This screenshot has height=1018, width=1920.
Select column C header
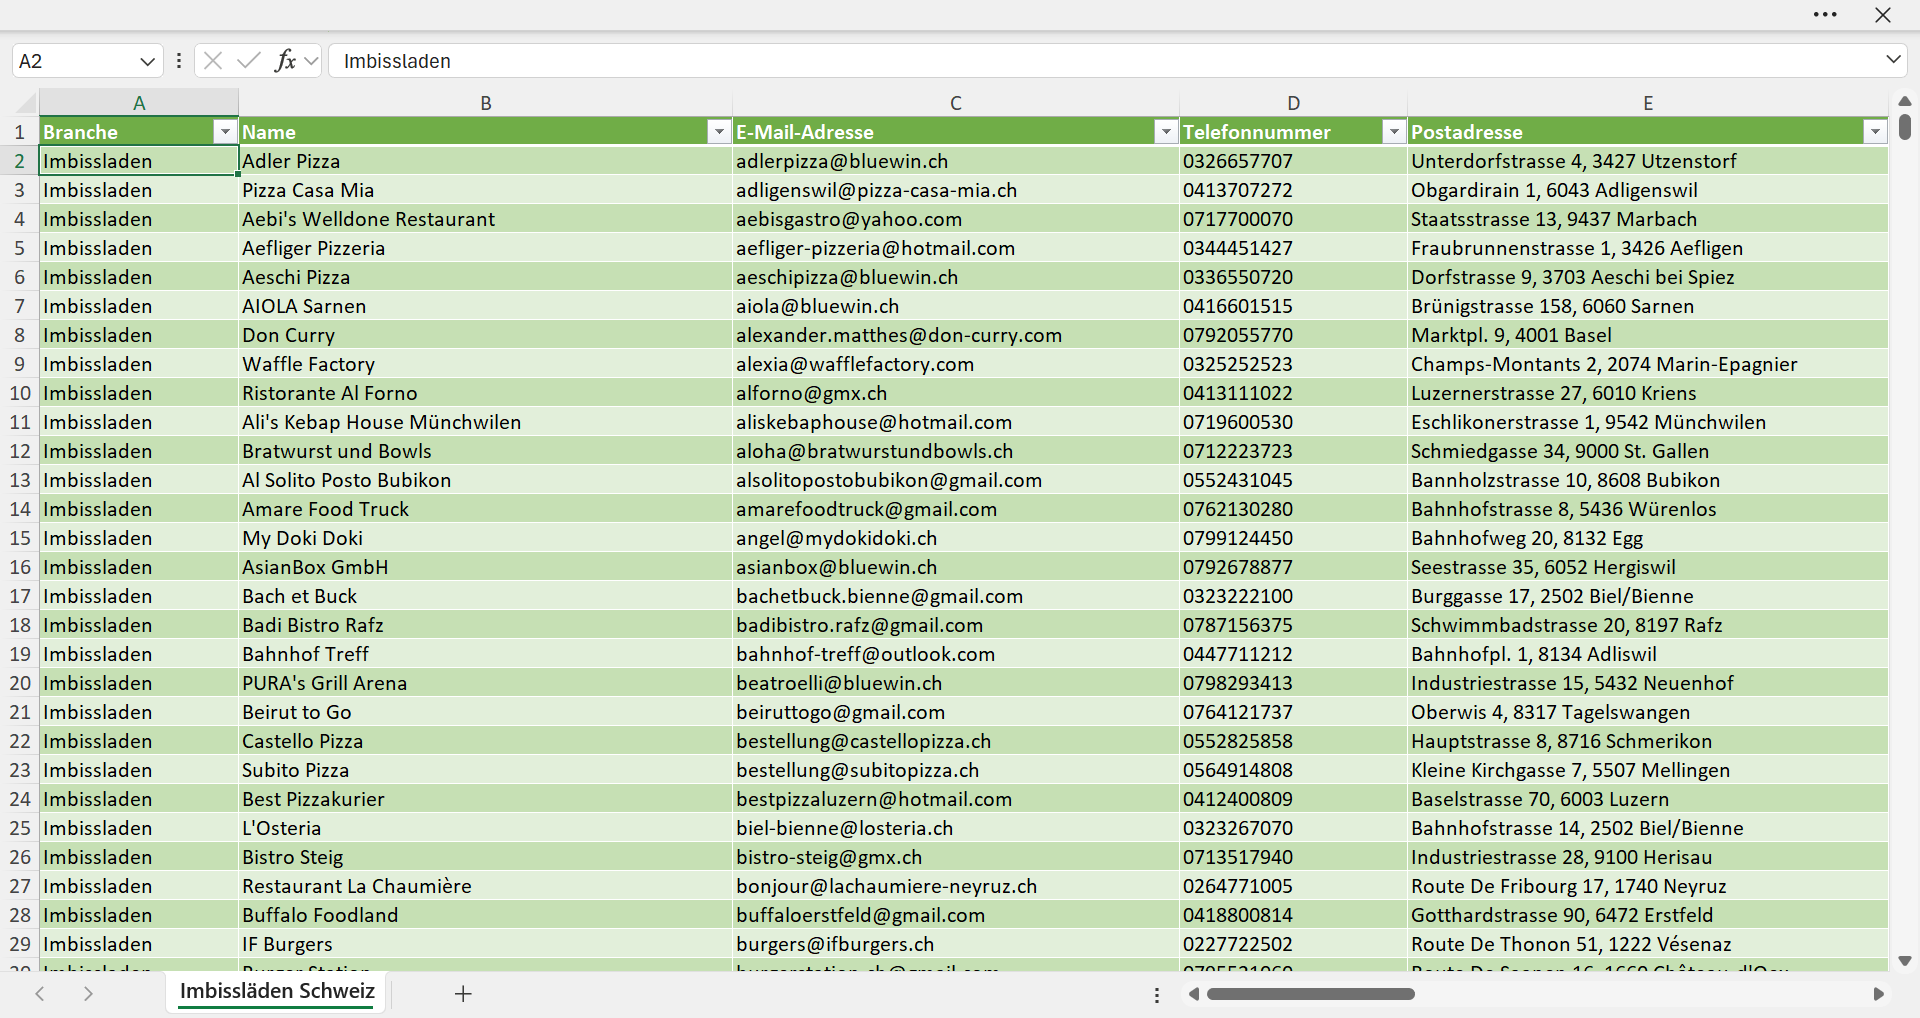coord(956,103)
